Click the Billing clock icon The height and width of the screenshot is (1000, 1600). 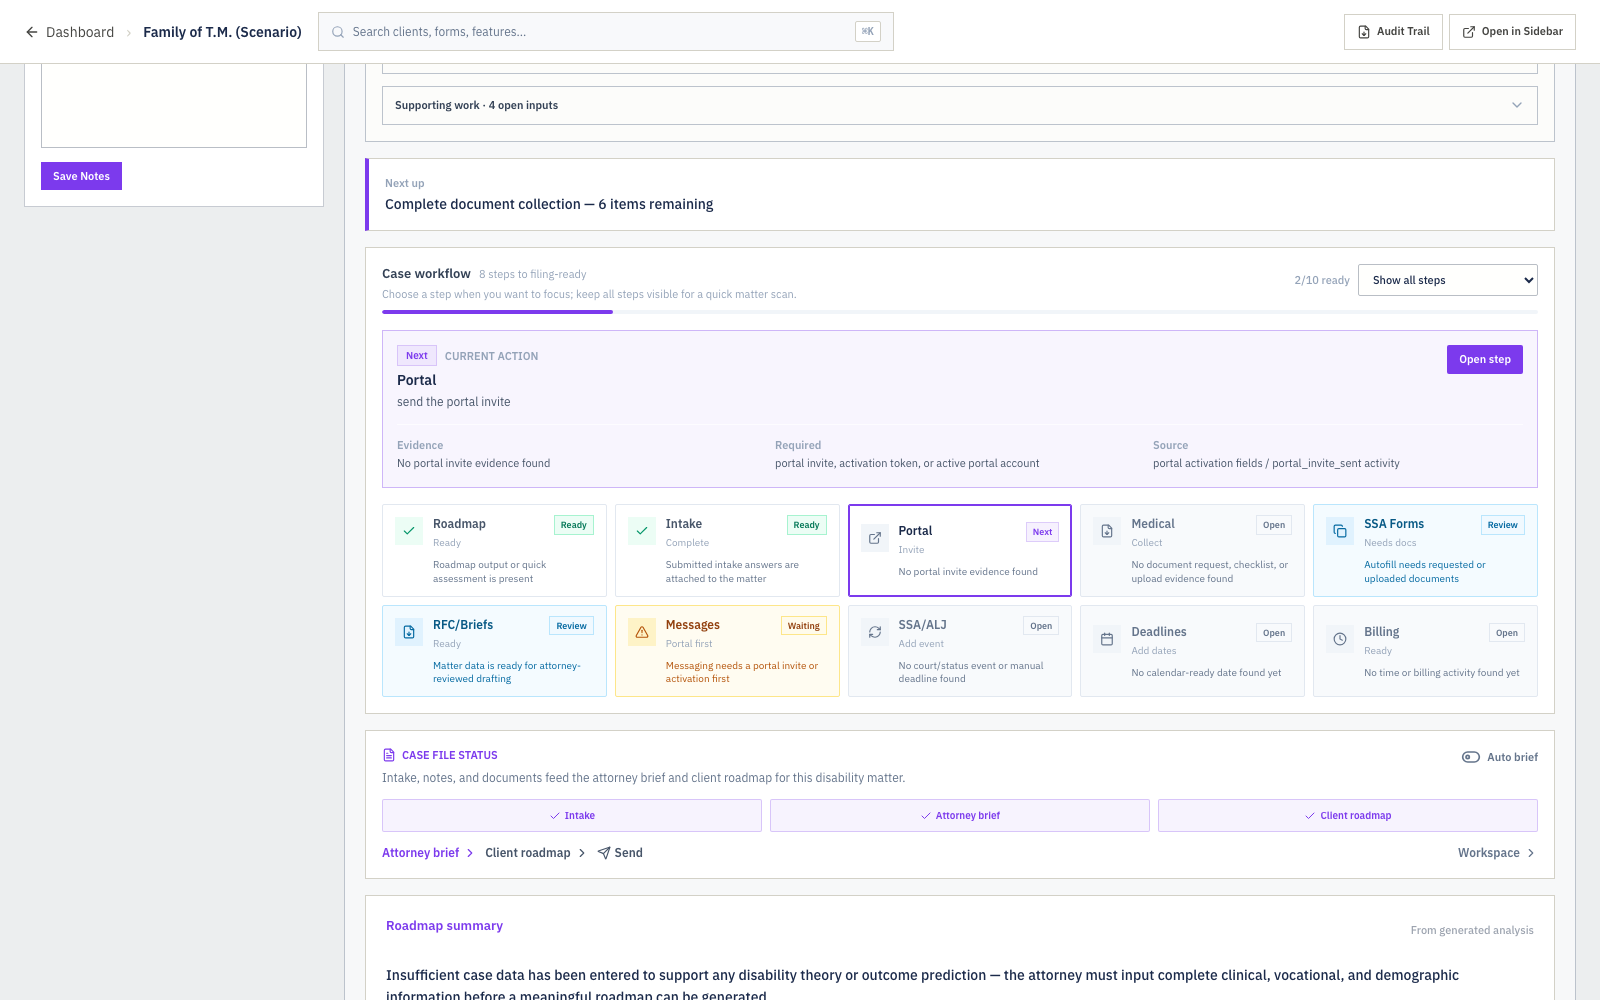coord(1340,639)
